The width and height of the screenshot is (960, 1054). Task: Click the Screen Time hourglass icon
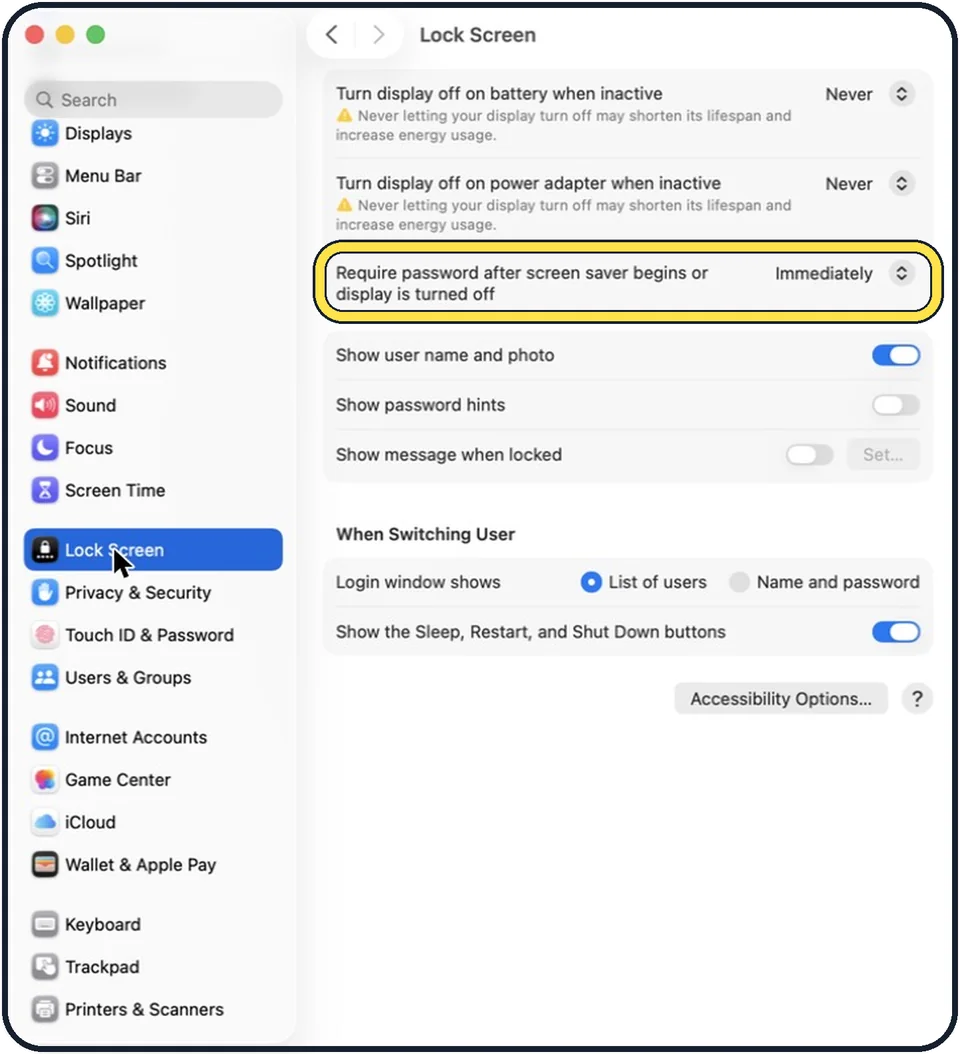[45, 490]
